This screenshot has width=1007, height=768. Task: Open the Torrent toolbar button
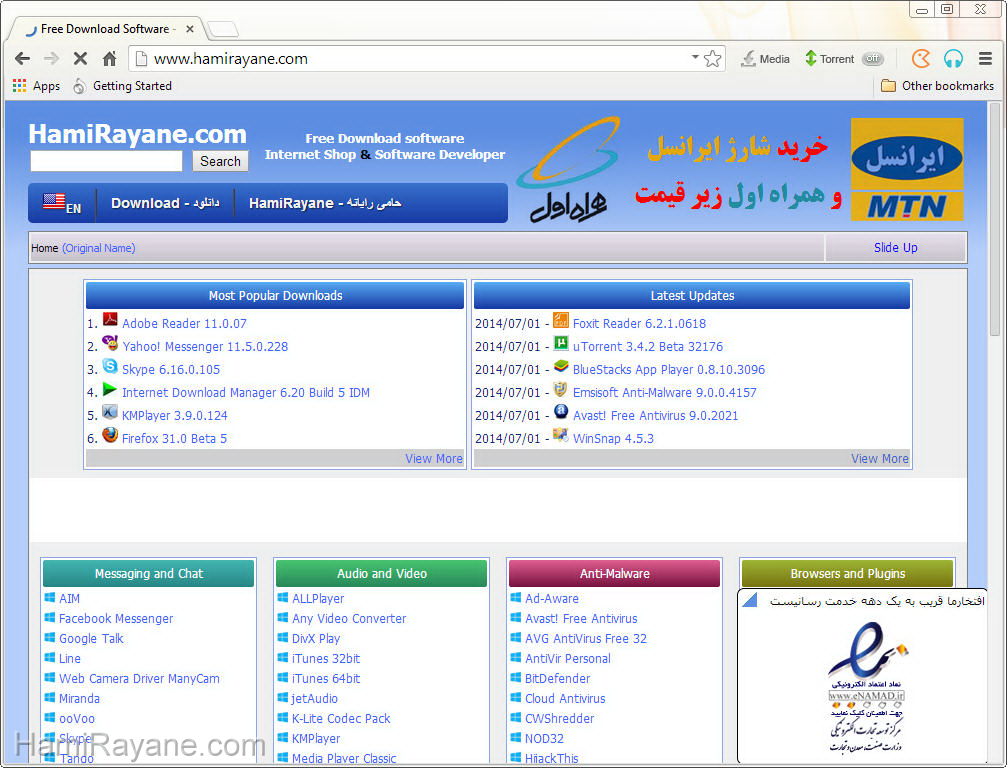pyautogui.click(x=830, y=59)
